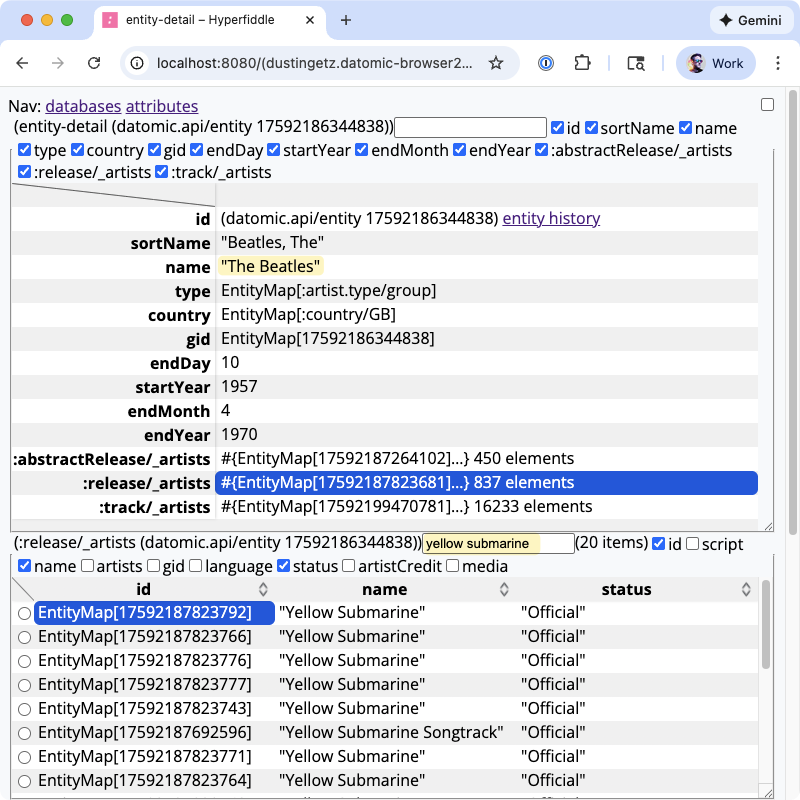The width and height of the screenshot is (800, 800).
Task: Uncheck the country column checkbox
Action: click(x=77, y=149)
